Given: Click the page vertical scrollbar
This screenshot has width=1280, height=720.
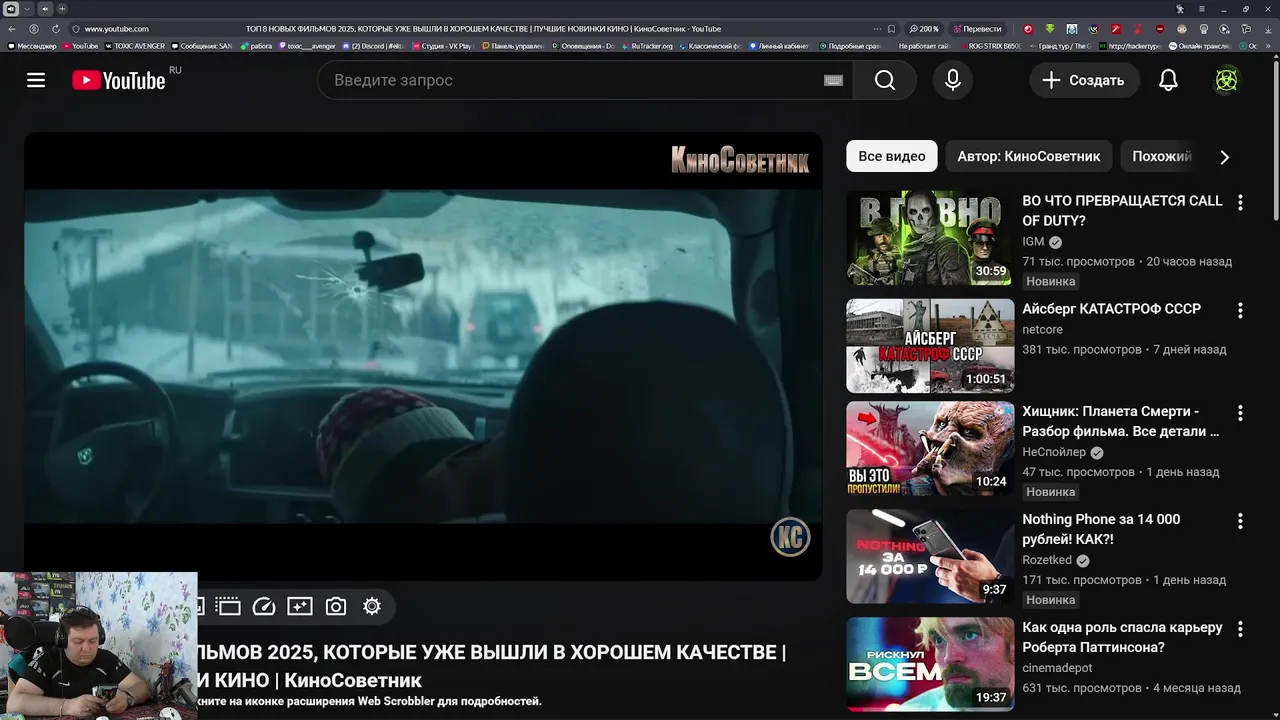Looking at the screenshot, I should (1276, 140).
